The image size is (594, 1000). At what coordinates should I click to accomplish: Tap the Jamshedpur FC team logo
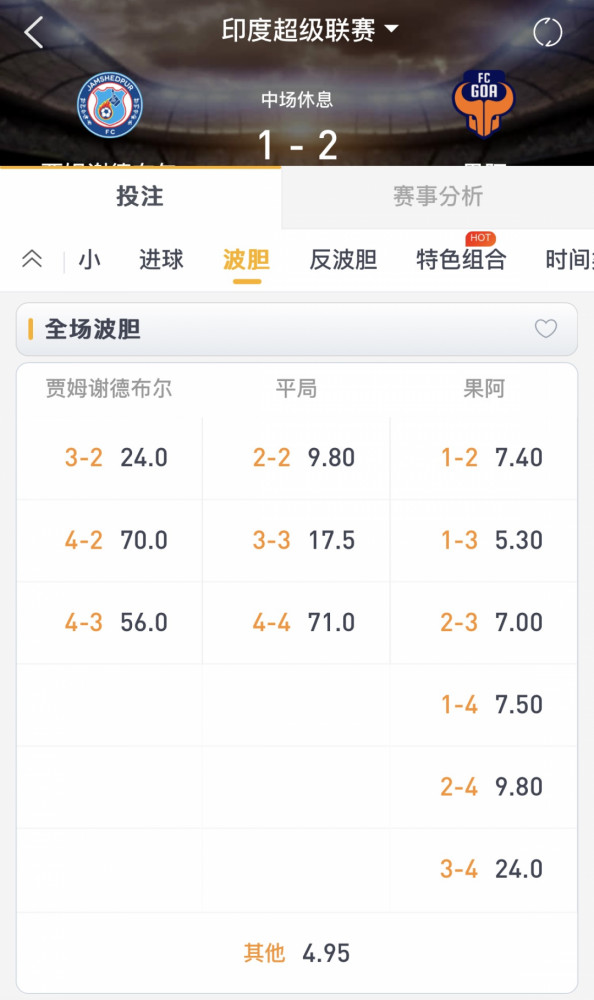point(110,106)
